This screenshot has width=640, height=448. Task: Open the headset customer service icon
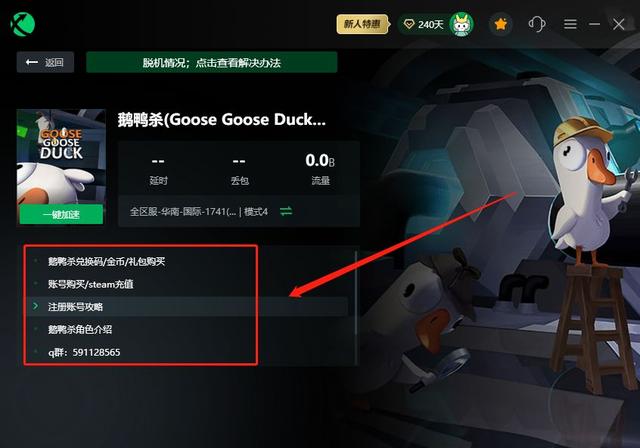click(537, 24)
